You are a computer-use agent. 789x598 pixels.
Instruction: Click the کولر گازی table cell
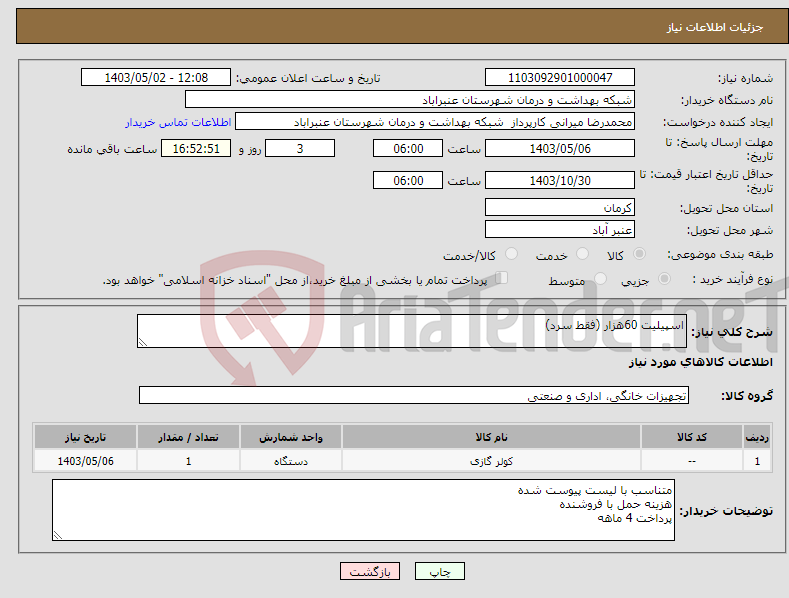491,461
